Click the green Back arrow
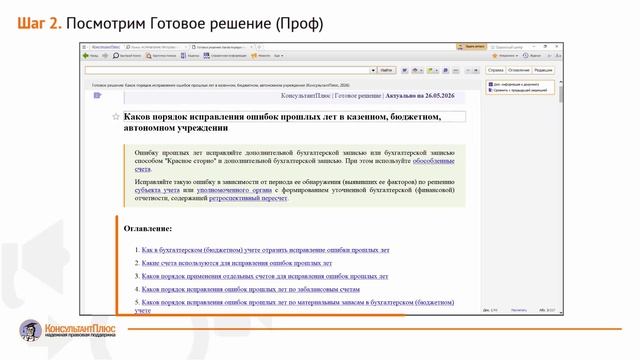Image resolution: width=640 pixels, height=360 pixels. [86, 56]
